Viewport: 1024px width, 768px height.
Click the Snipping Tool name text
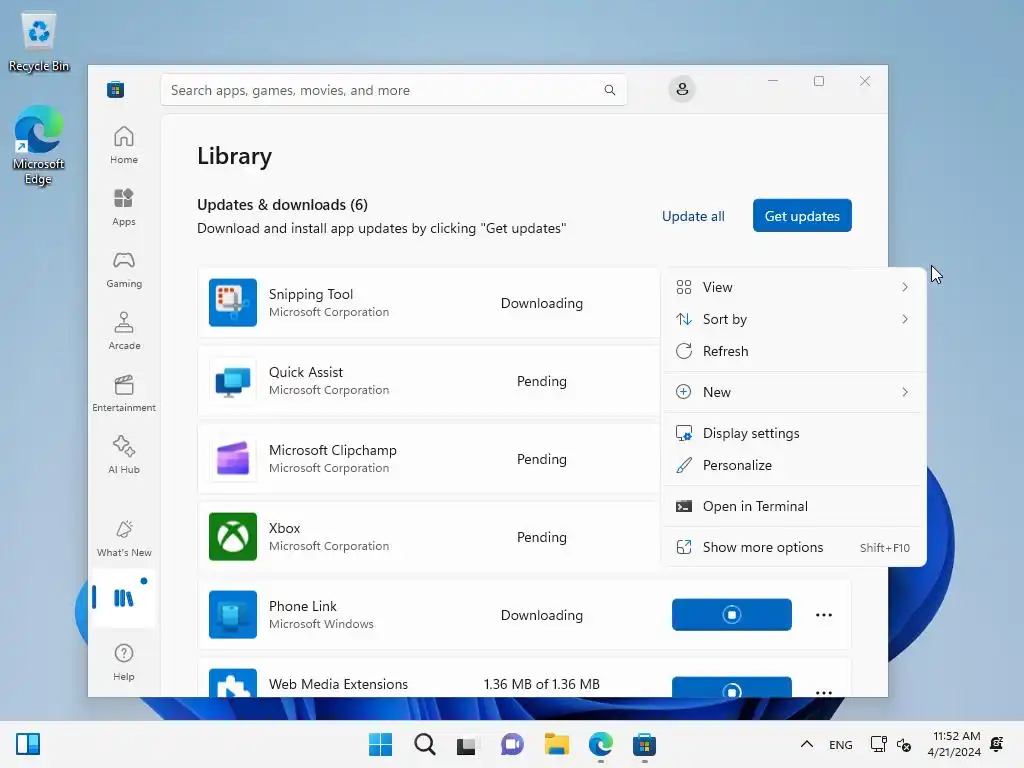click(311, 295)
